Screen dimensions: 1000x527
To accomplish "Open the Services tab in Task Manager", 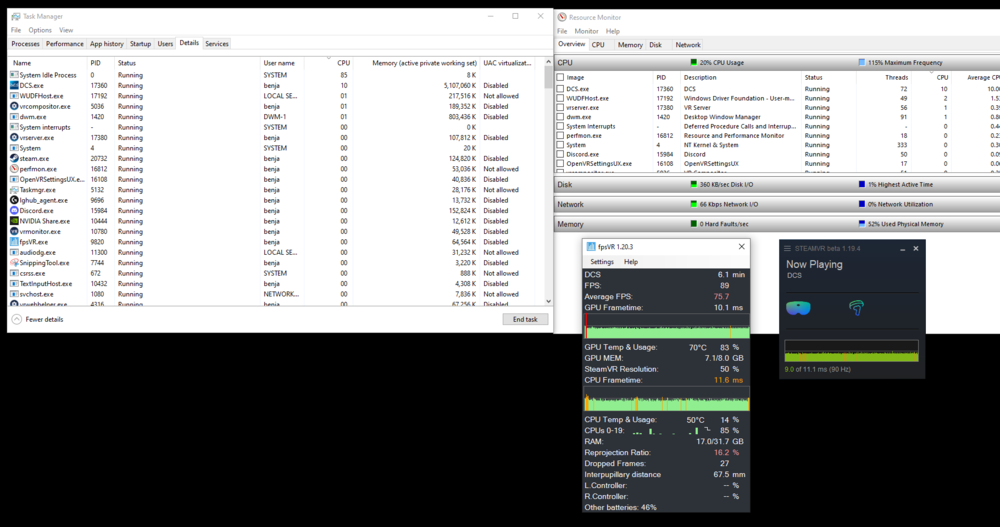I will tap(217, 44).
